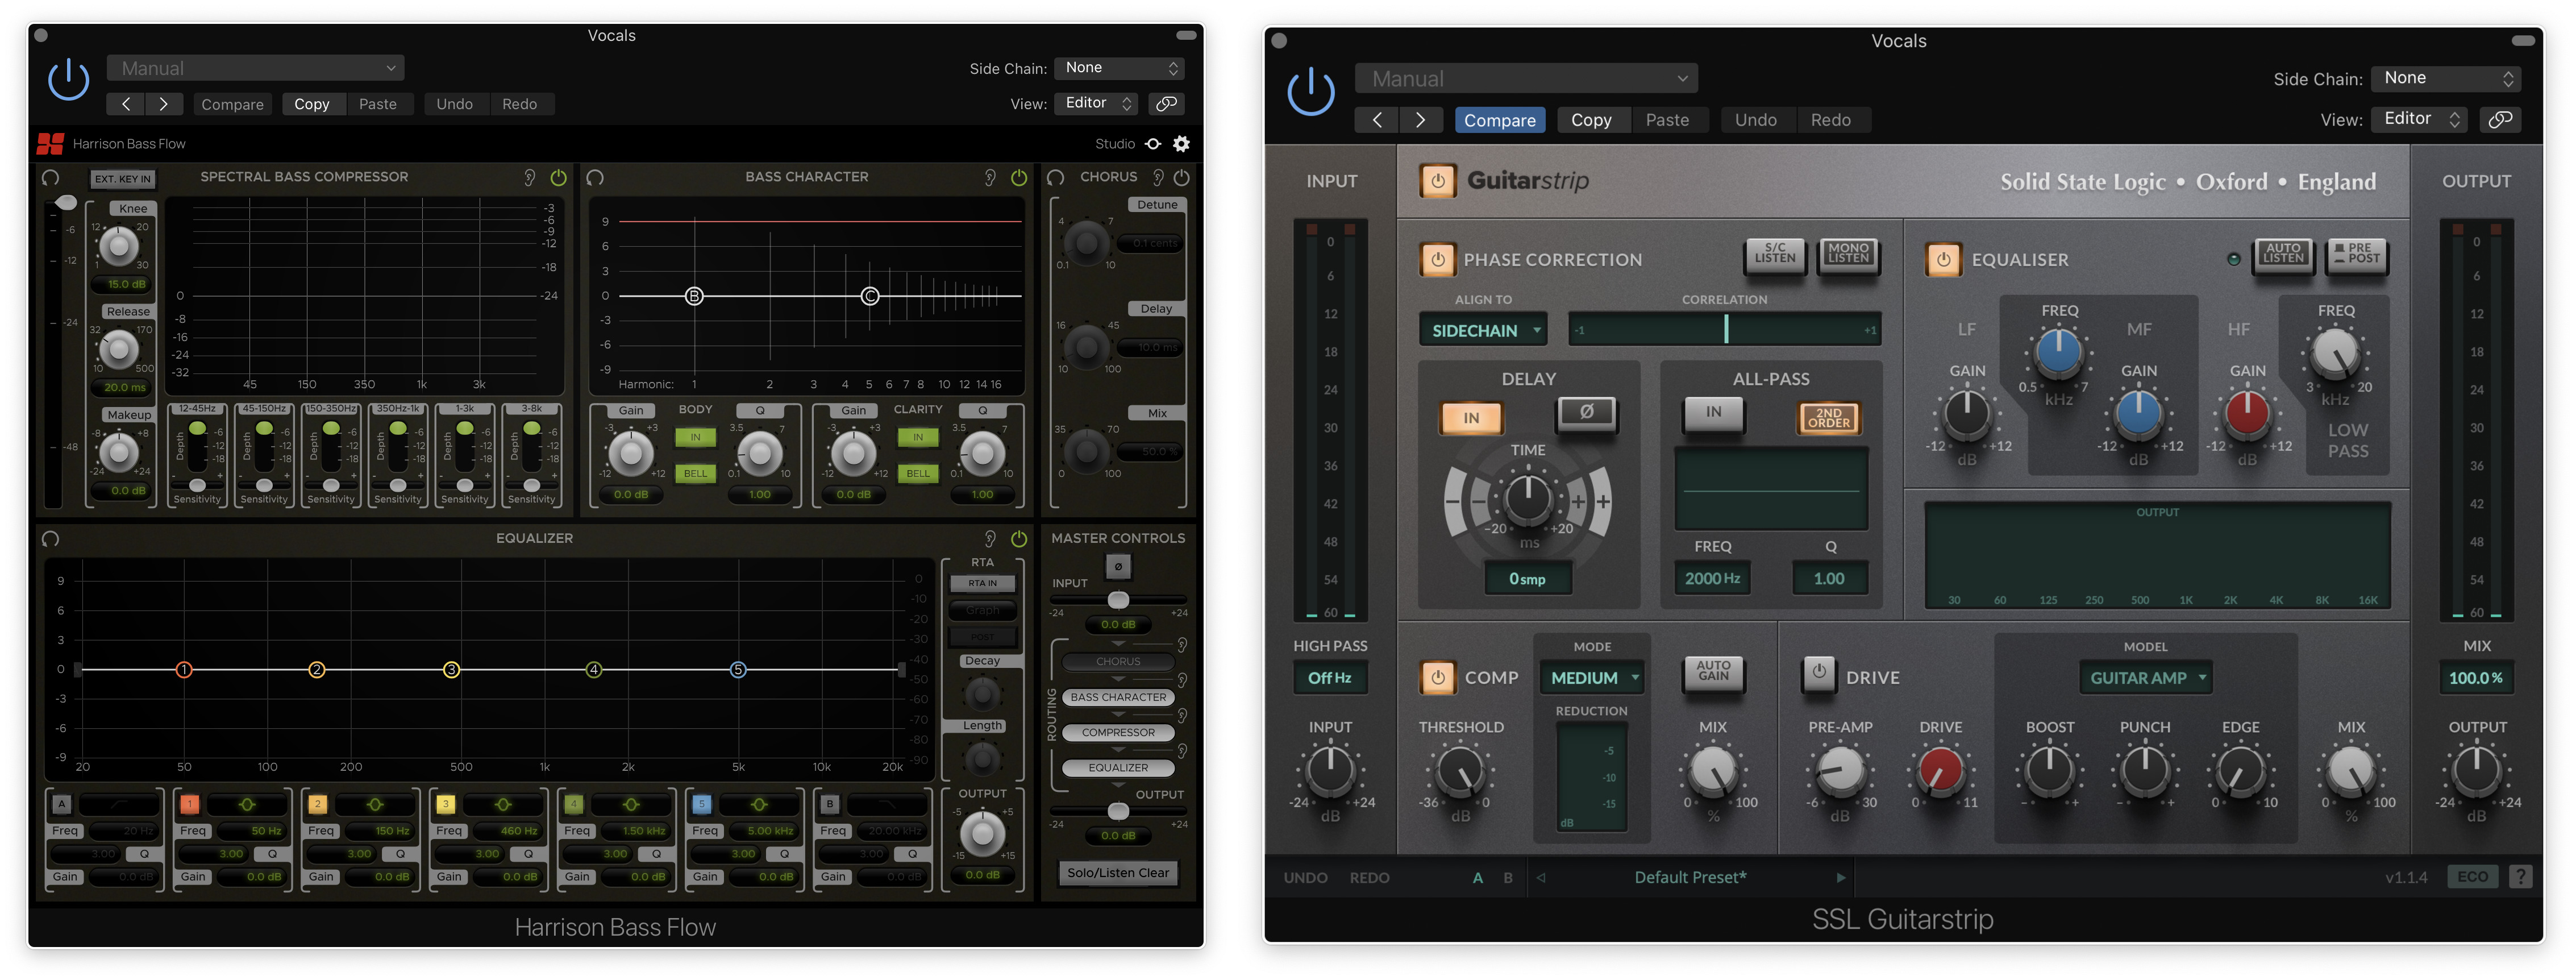Toggle the ALL-PASS 2ND ORDER switch

(1828, 418)
